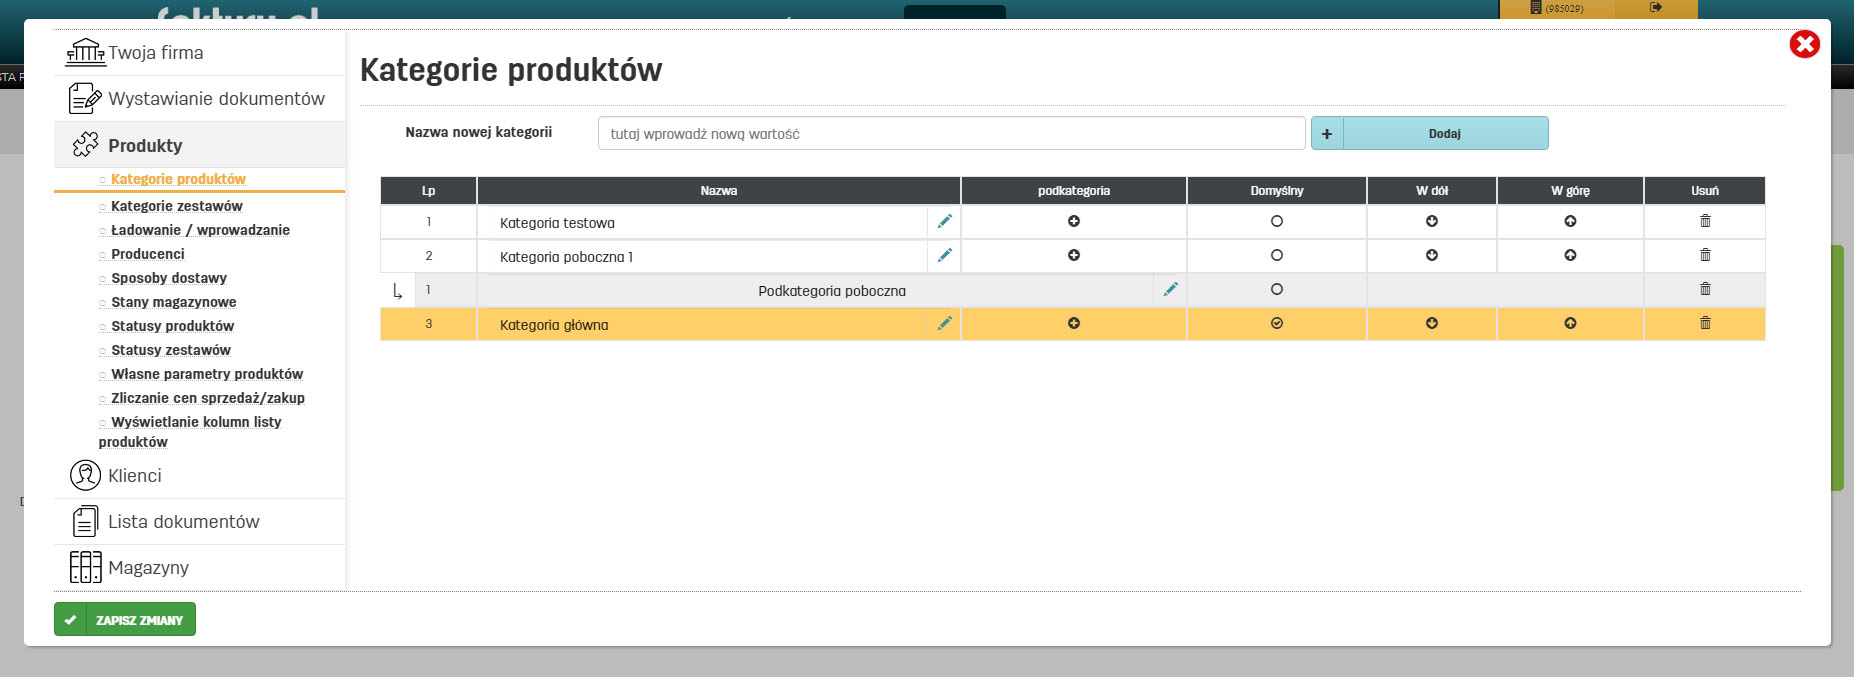Go to Kategorie zestawów

point(177,206)
